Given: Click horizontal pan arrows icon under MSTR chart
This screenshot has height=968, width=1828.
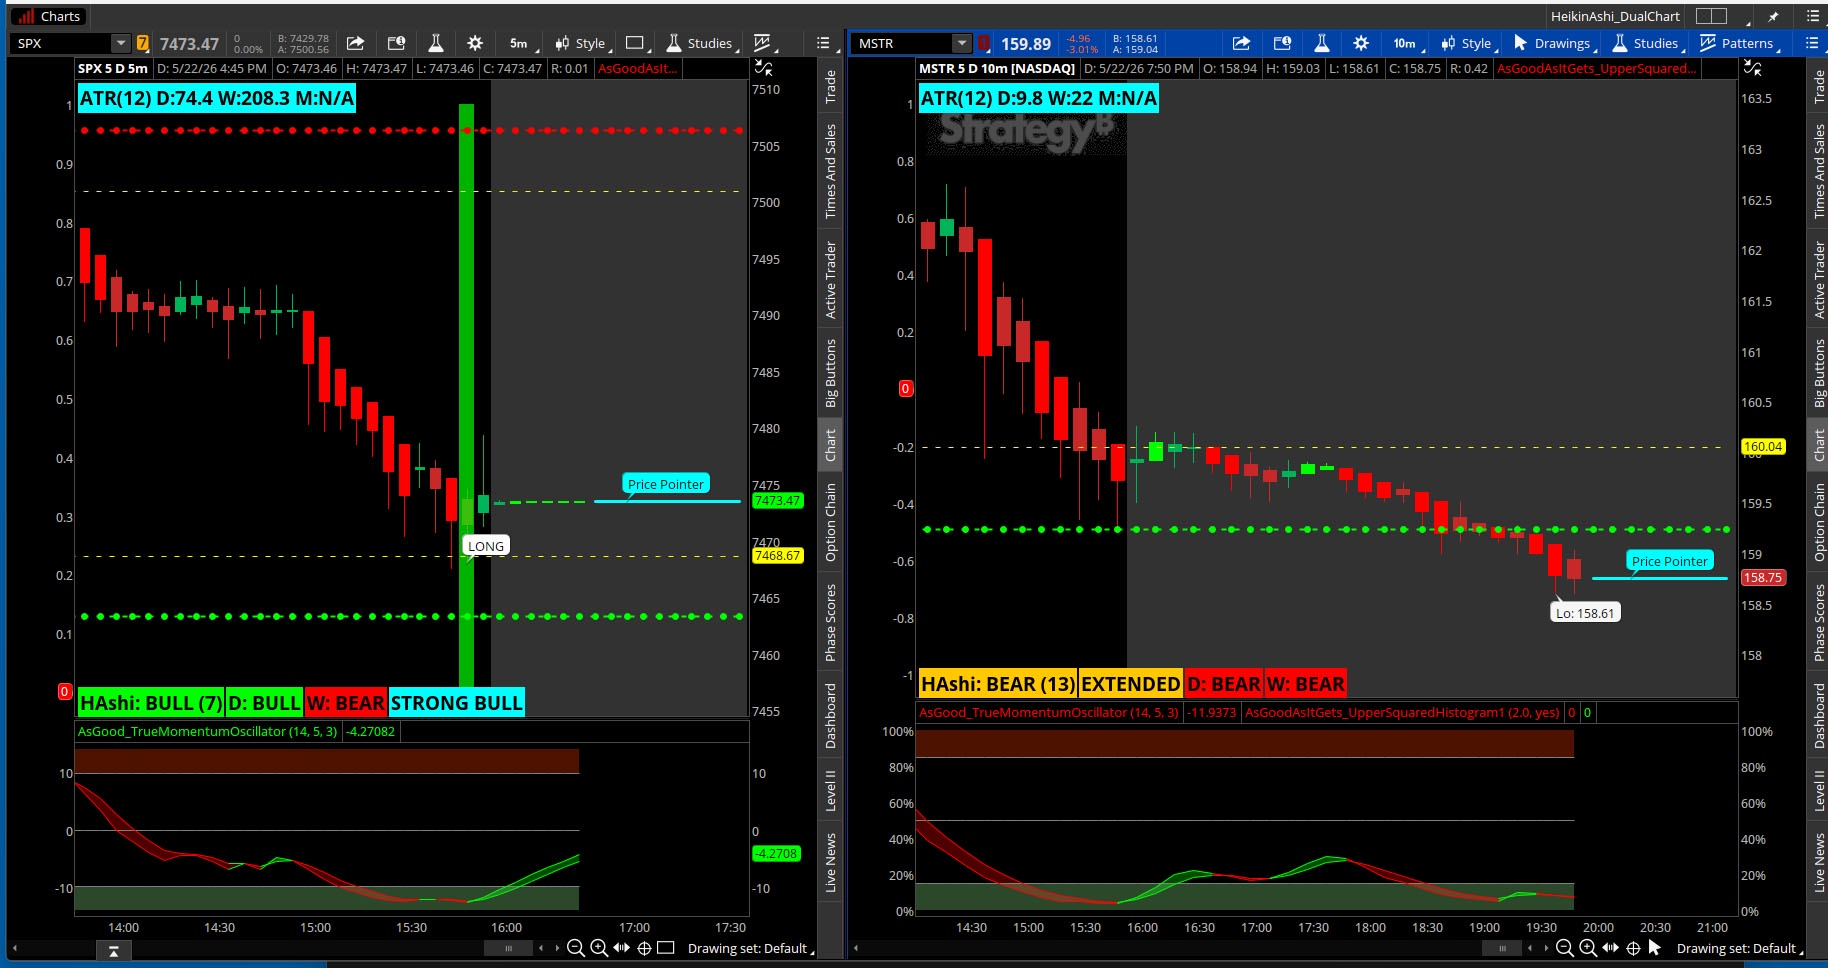Looking at the screenshot, I should point(1610,948).
